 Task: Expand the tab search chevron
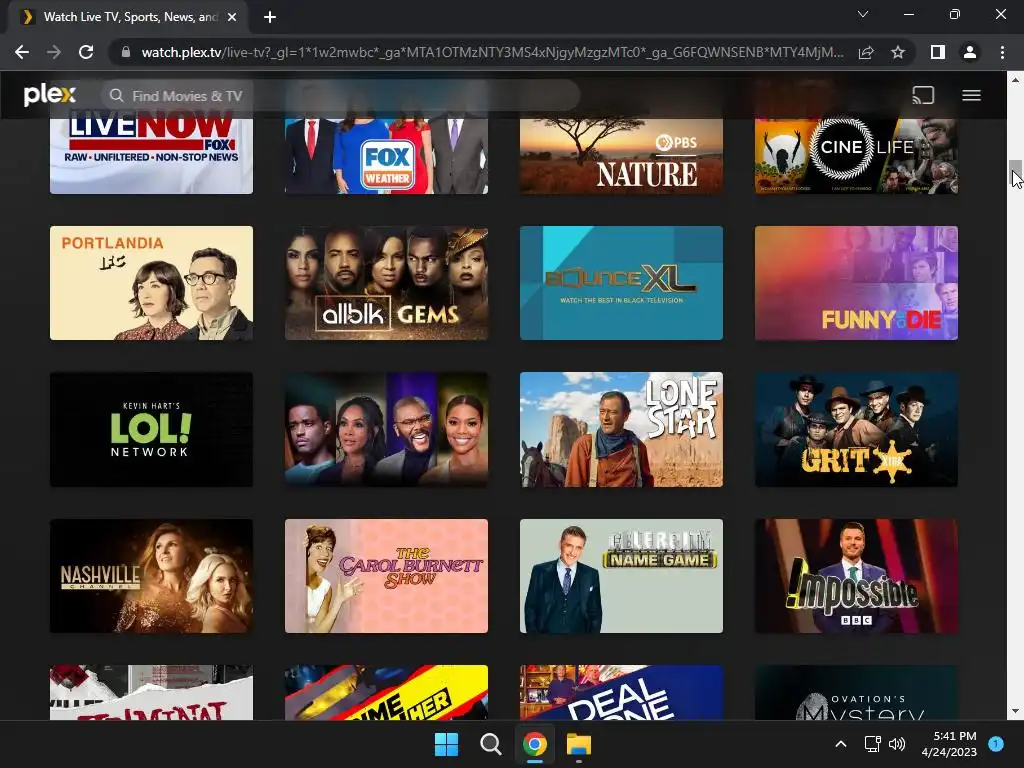(863, 14)
